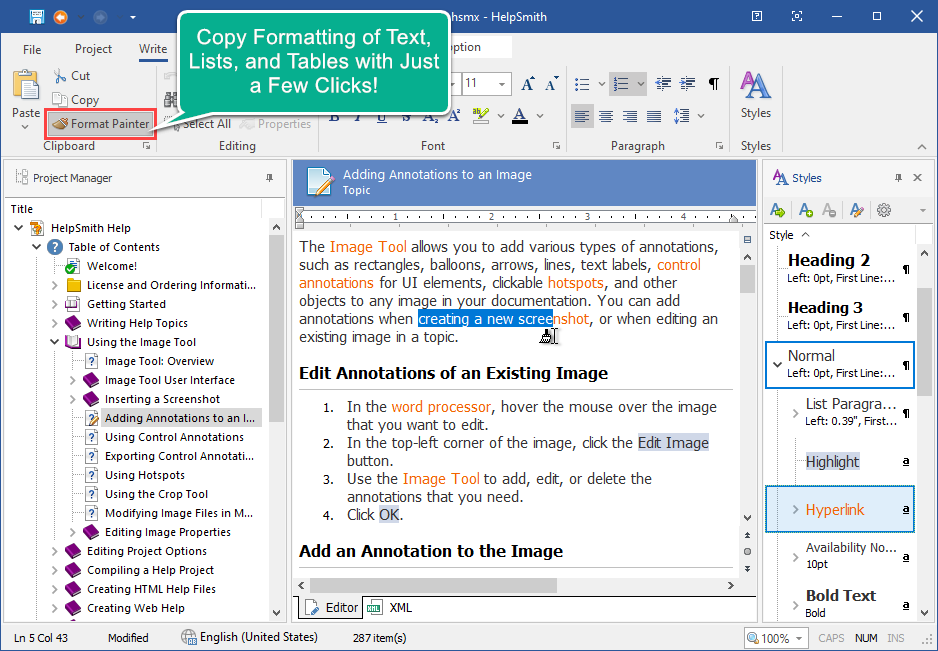Open the Project ribbon tab
Image resolution: width=938 pixels, height=651 pixels.
[93, 49]
